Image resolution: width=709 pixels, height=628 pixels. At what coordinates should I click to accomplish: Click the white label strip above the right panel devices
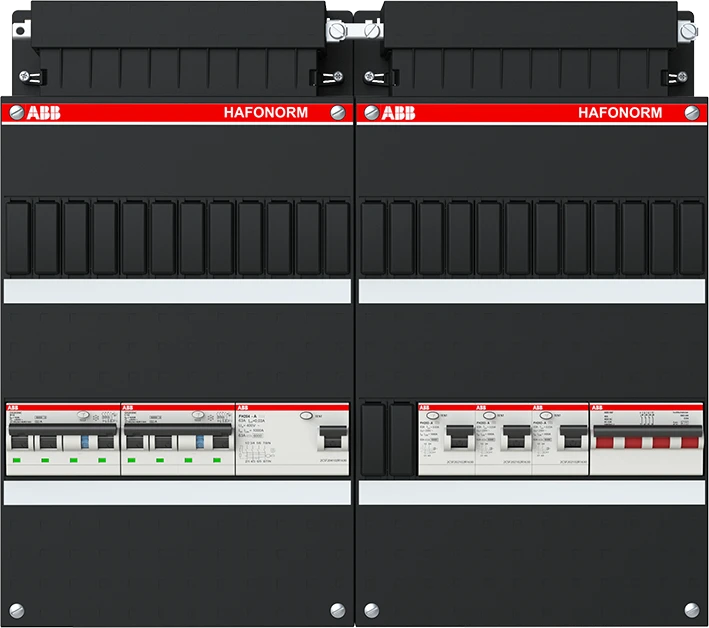tap(530, 291)
